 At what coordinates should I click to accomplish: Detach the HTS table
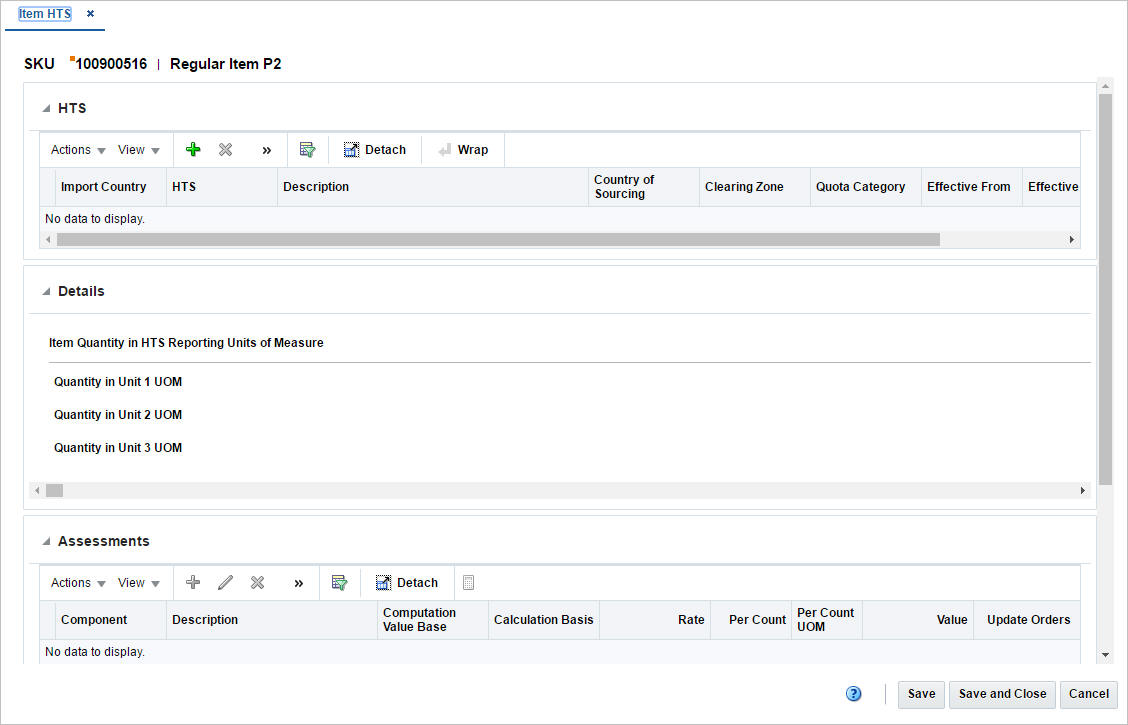[375, 150]
